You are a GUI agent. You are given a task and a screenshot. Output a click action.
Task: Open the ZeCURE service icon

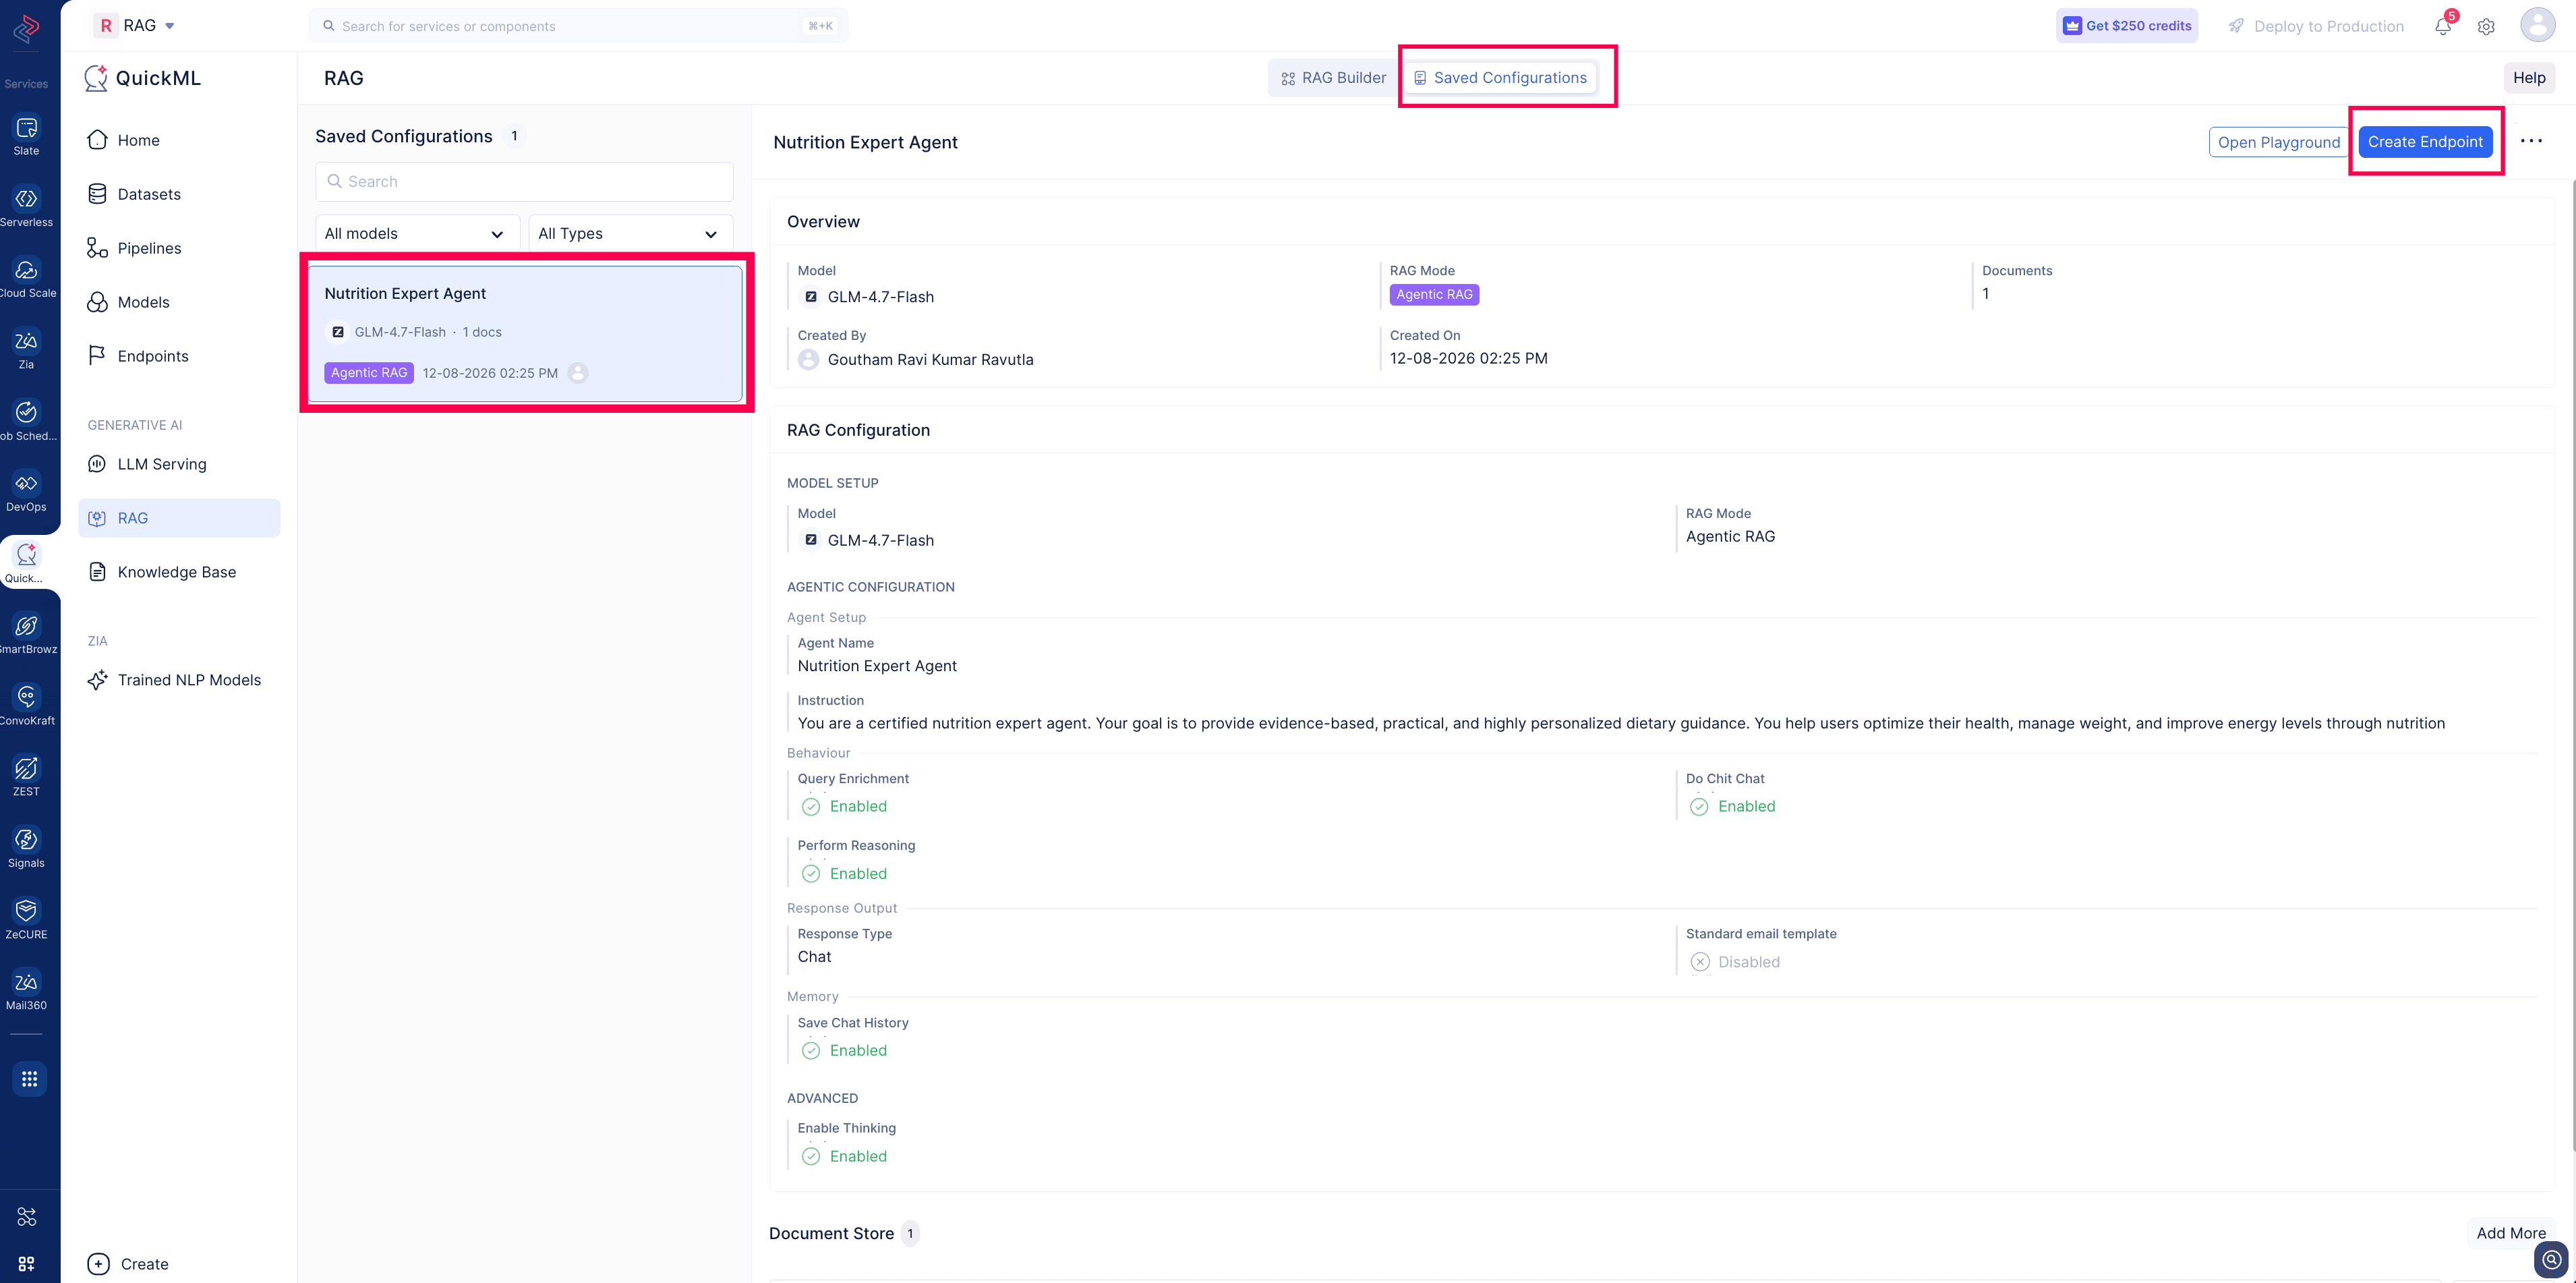[x=26, y=911]
